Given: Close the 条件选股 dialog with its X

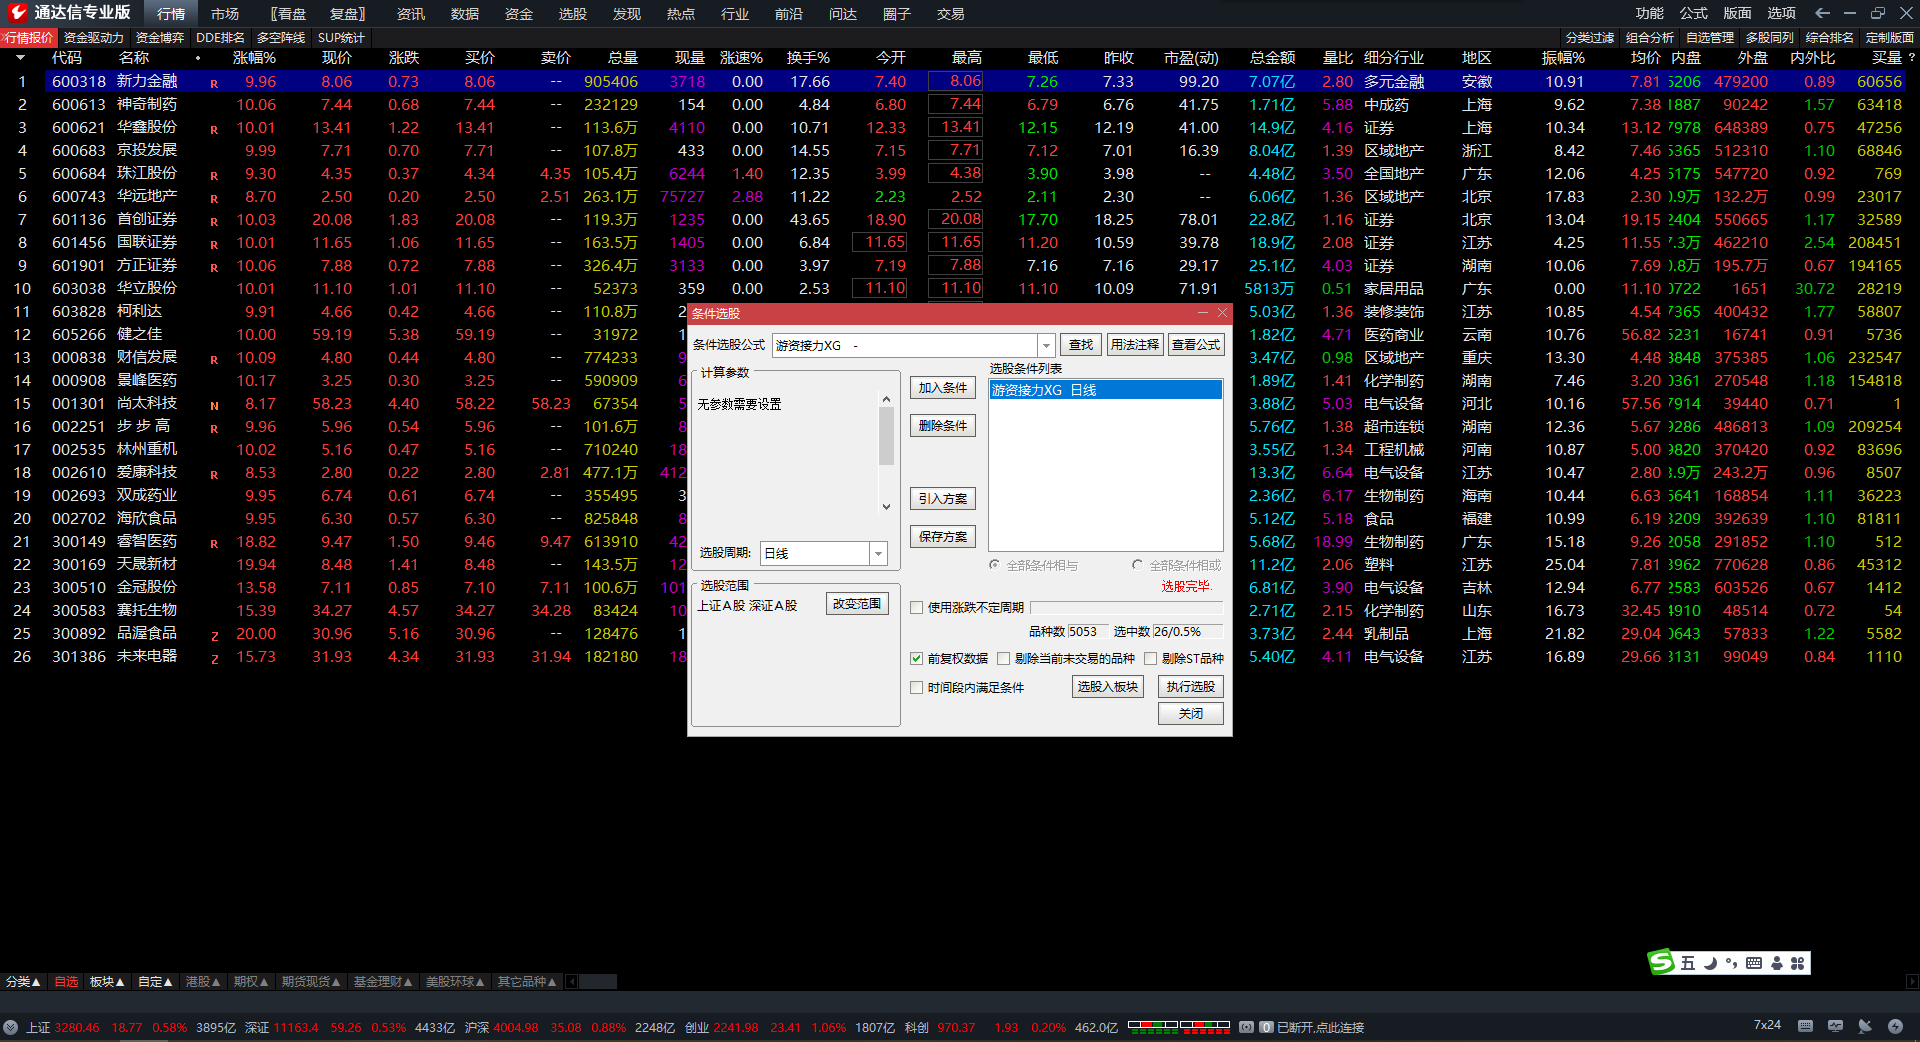Looking at the screenshot, I should point(1222,313).
